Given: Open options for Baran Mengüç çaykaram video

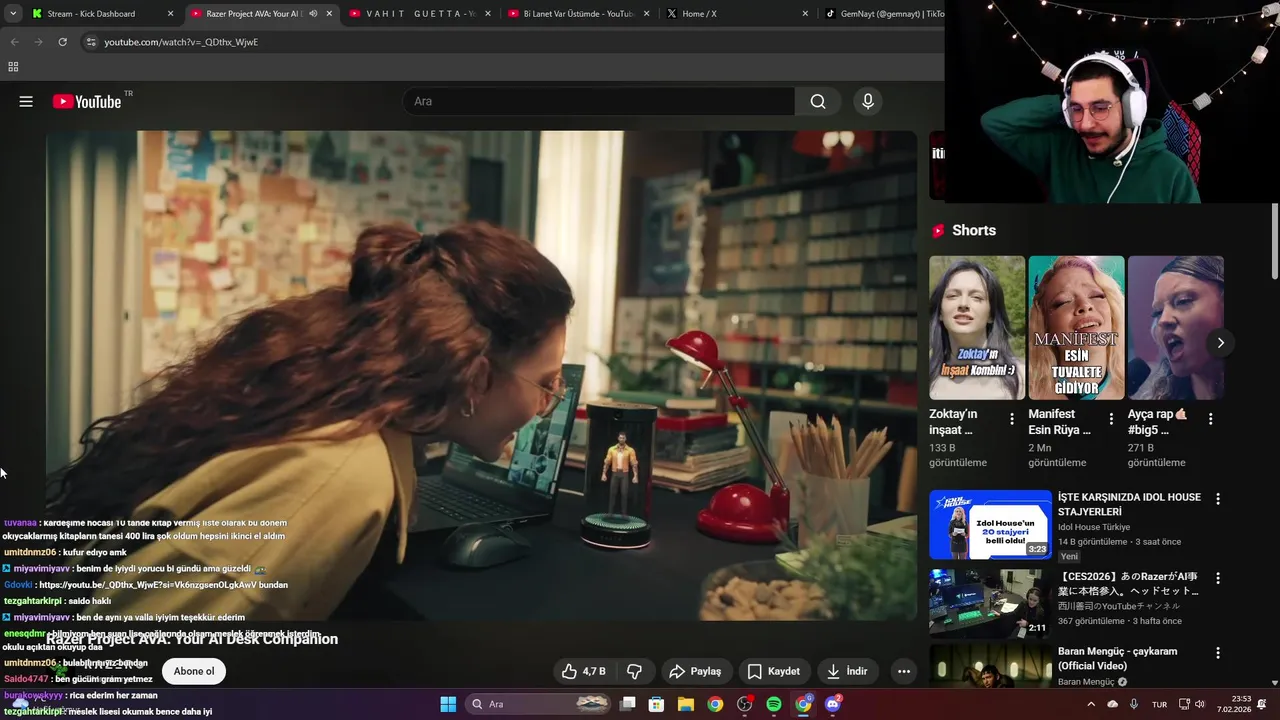Looking at the screenshot, I should (1218, 653).
